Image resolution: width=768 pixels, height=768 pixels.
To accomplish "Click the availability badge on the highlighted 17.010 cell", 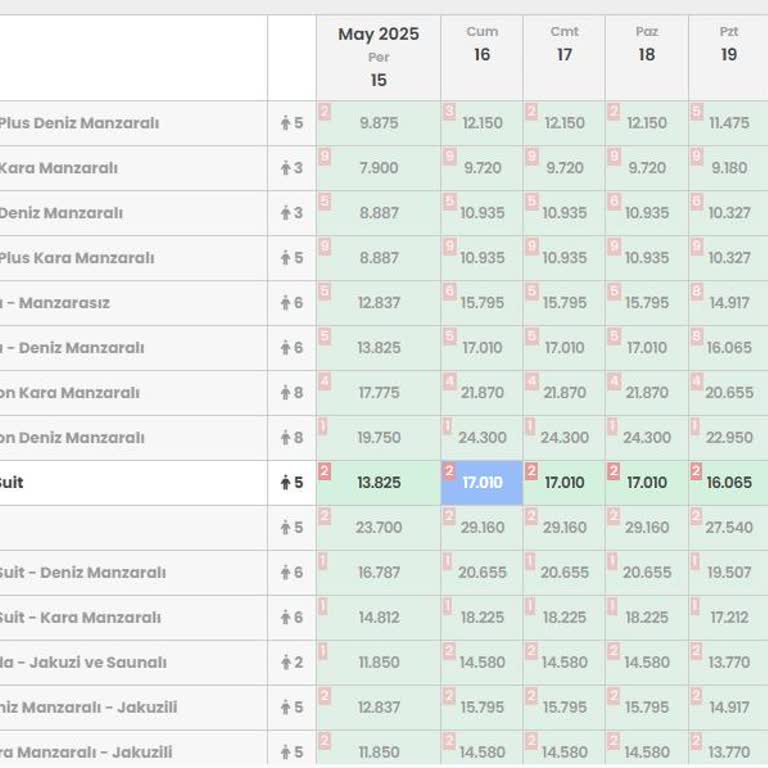I will (x=449, y=471).
